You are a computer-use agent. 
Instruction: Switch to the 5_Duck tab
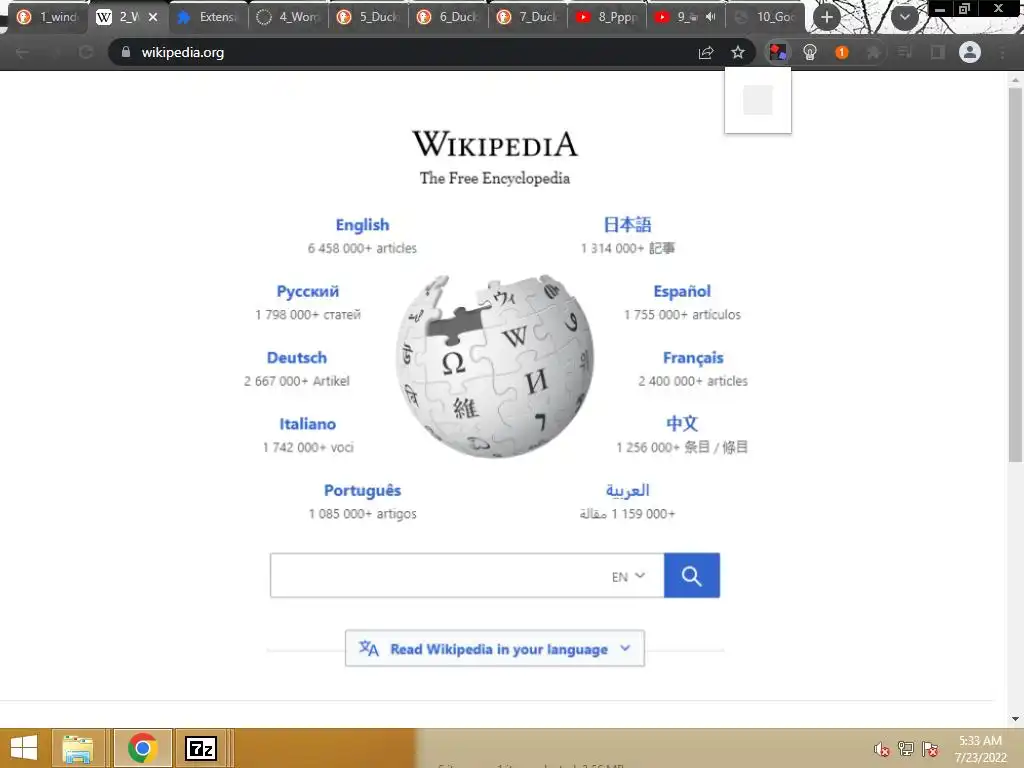(368, 17)
